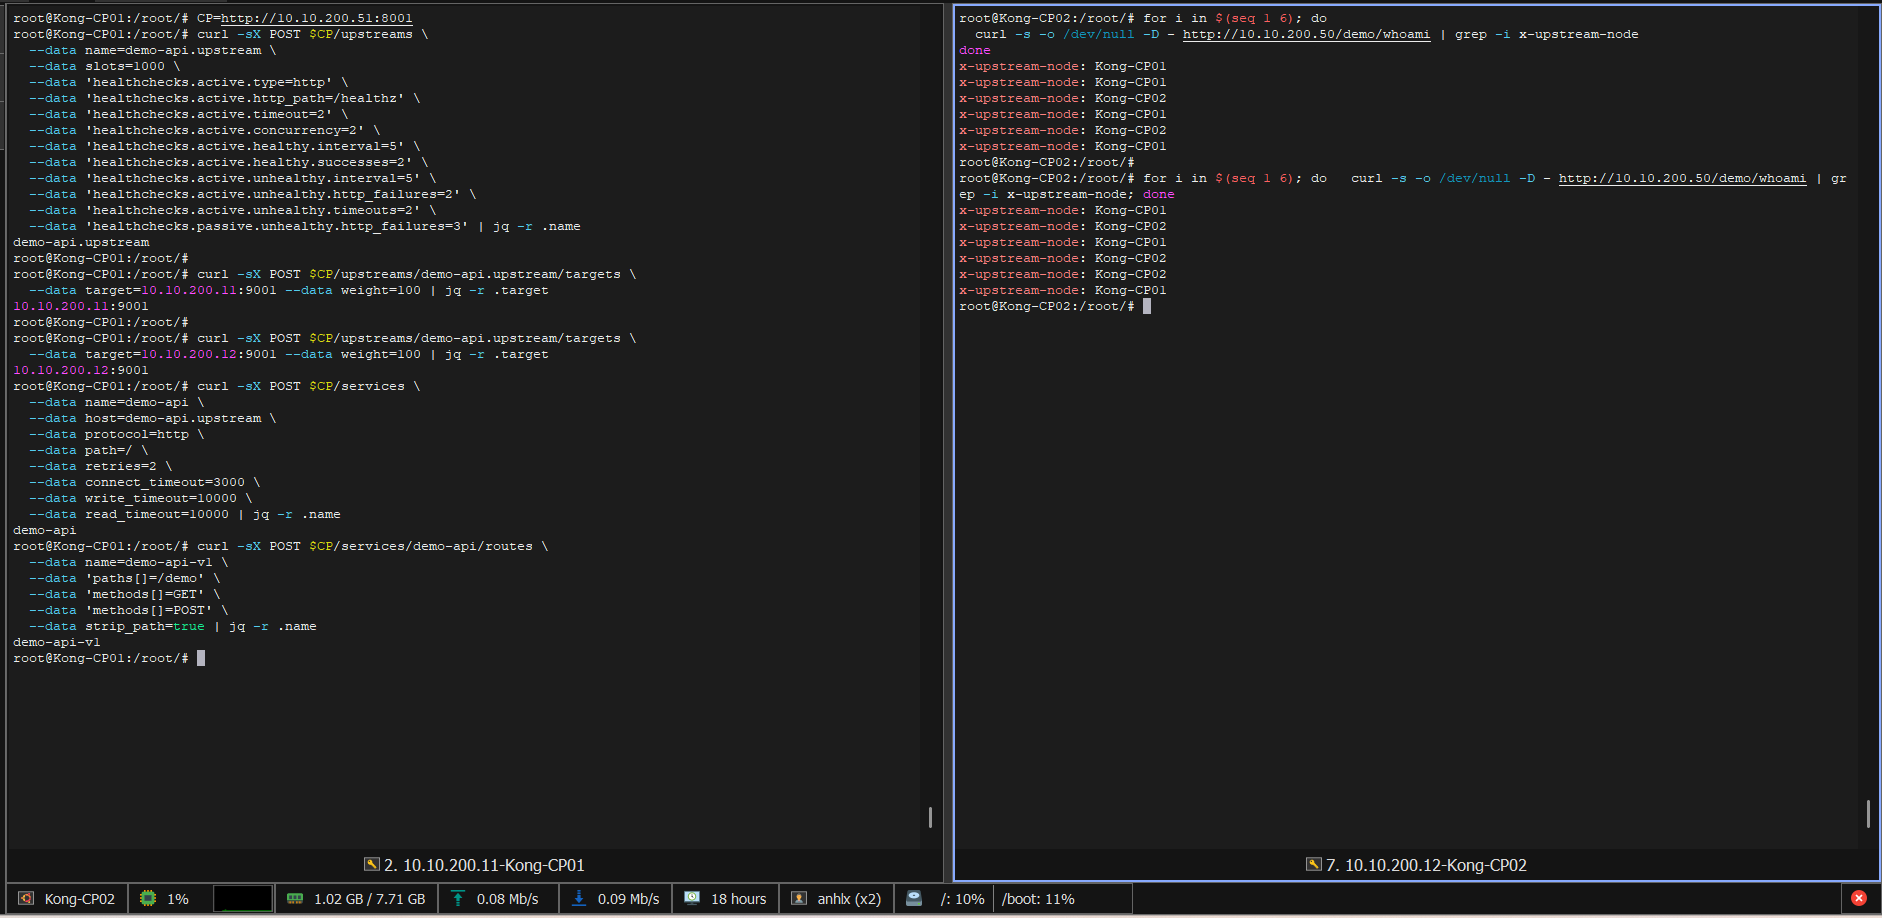The image size is (1882, 918).
Task: Click the 18 hours uptime value
Action: tap(739, 899)
